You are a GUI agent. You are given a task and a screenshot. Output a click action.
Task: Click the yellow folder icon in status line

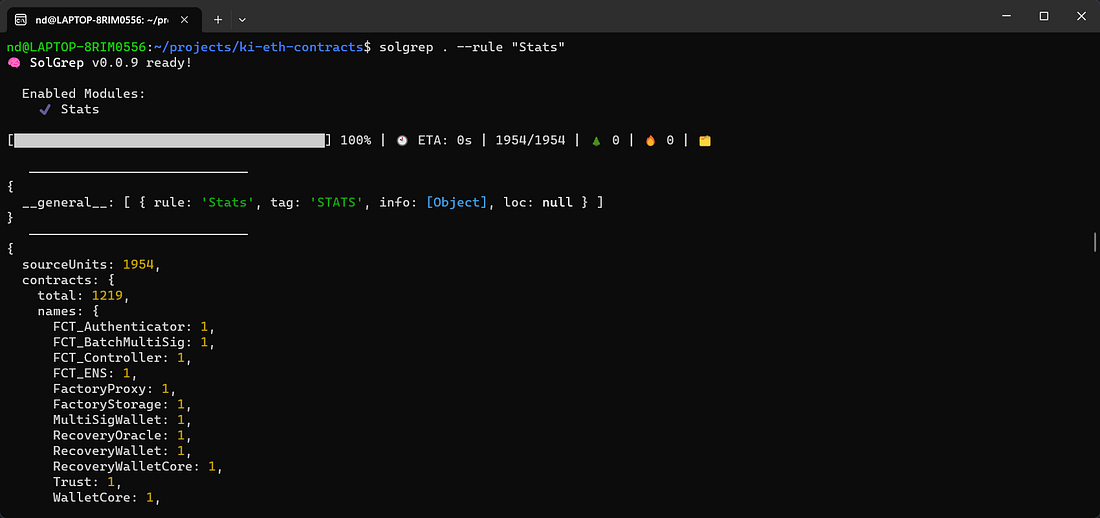pyautogui.click(x=704, y=141)
